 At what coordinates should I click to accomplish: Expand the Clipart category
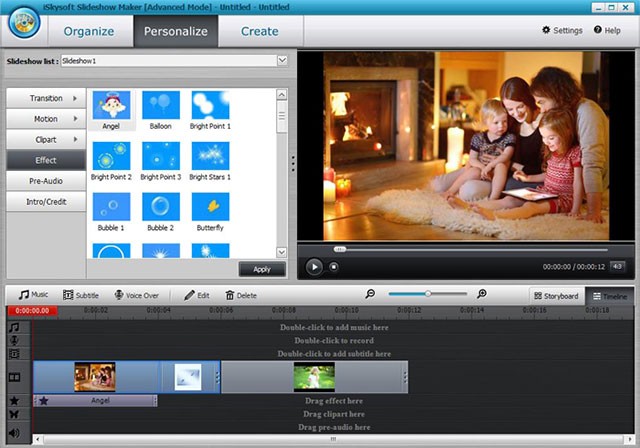click(x=46, y=140)
